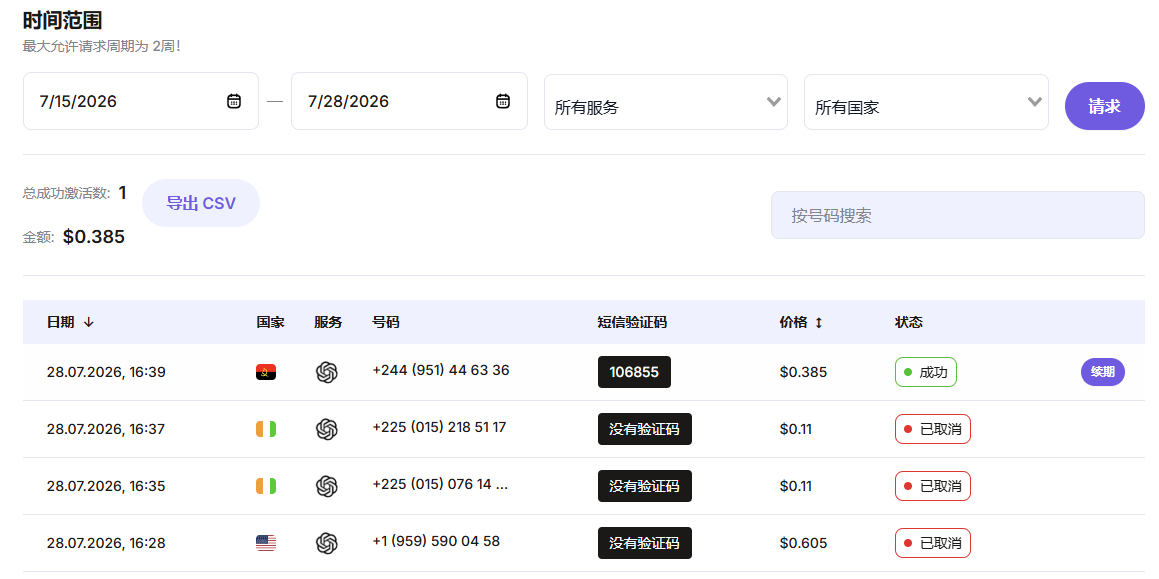Click the 续期 button in the 16:39 row
1159x579 pixels.
1103,372
